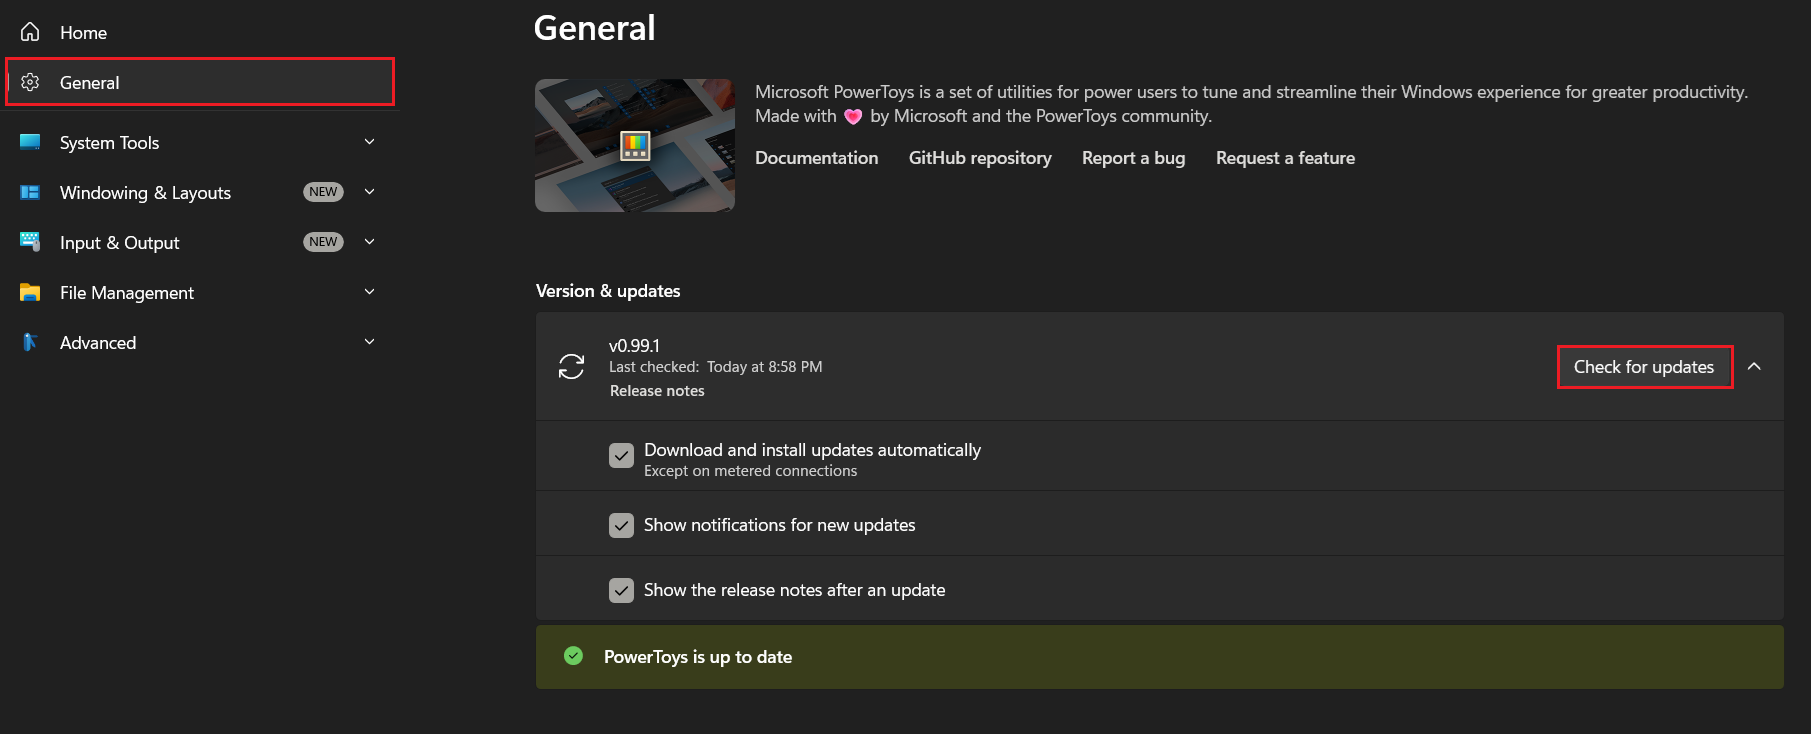This screenshot has height=734, width=1811.
Task: Expand the Input & Output chevron
Action: point(369,242)
